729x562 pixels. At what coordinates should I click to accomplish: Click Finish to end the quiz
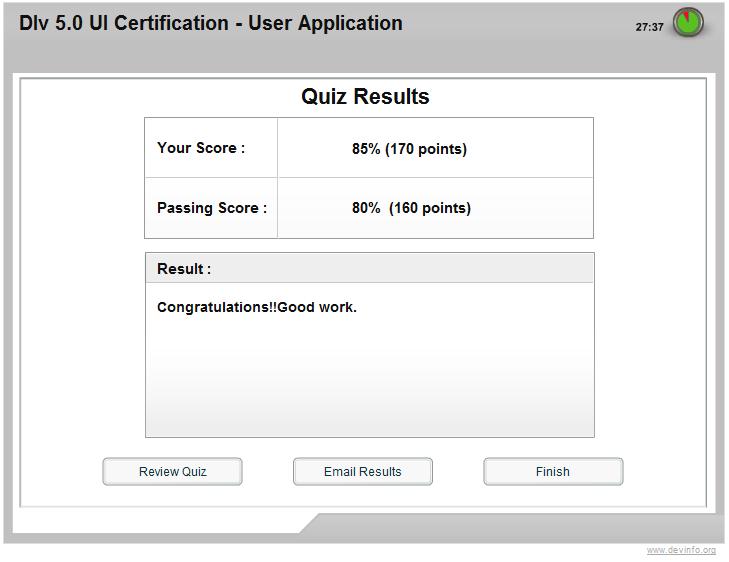[x=553, y=471]
